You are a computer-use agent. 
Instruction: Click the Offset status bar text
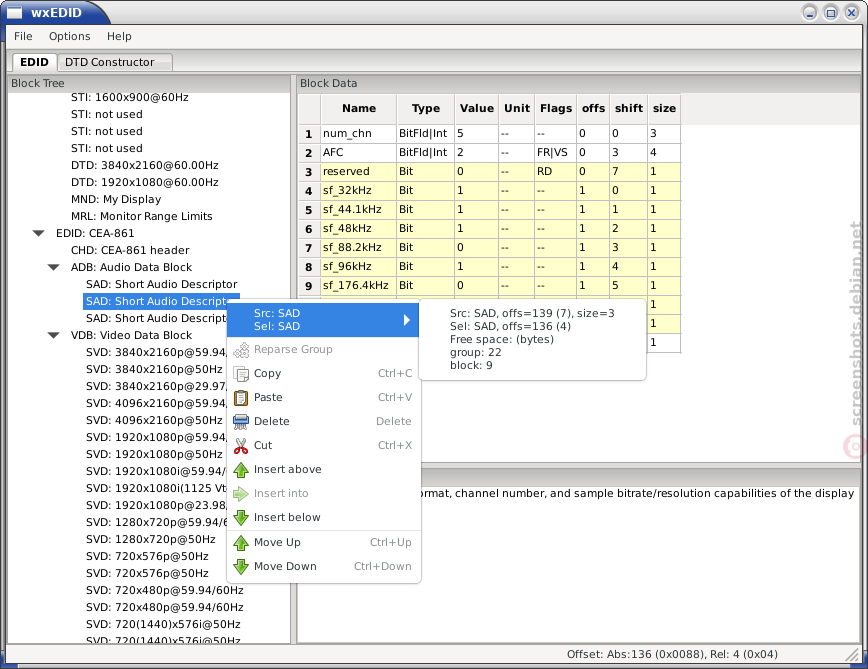[672, 655]
